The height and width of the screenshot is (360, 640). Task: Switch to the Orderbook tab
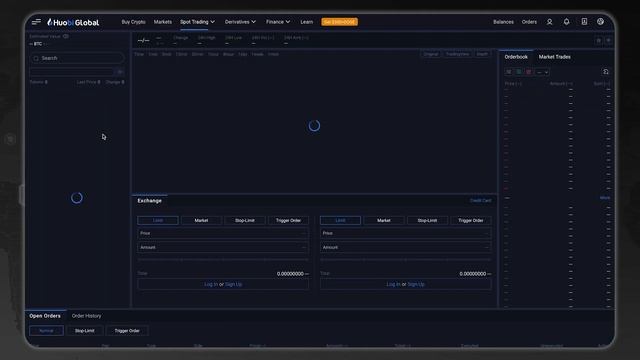tap(516, 57)
